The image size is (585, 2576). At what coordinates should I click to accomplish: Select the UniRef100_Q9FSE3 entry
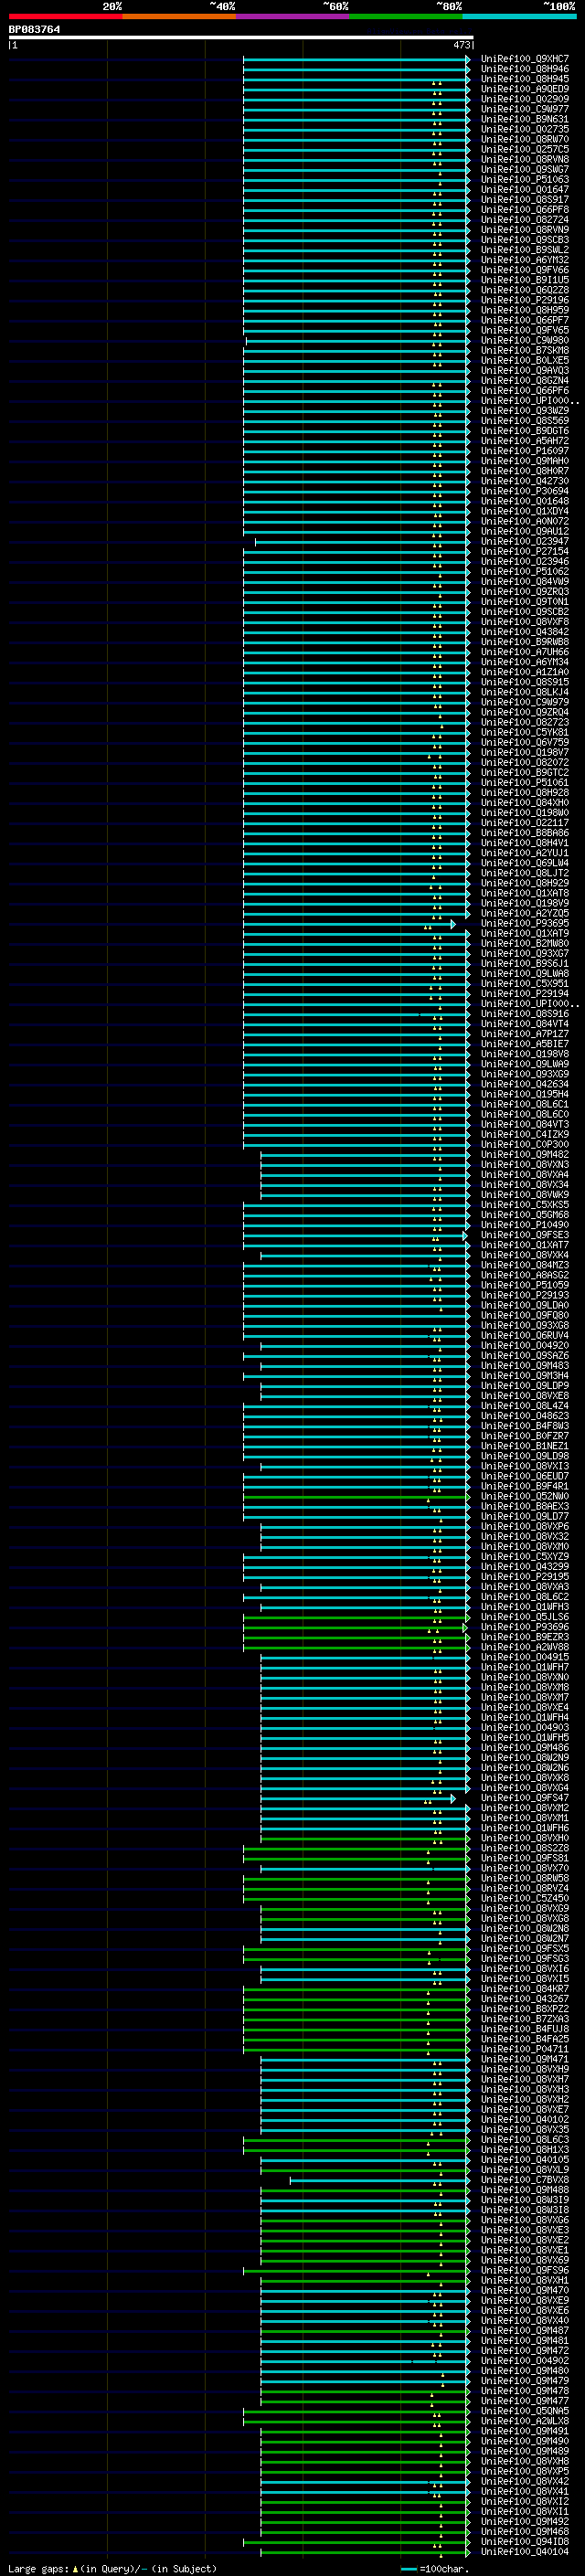525,1235
